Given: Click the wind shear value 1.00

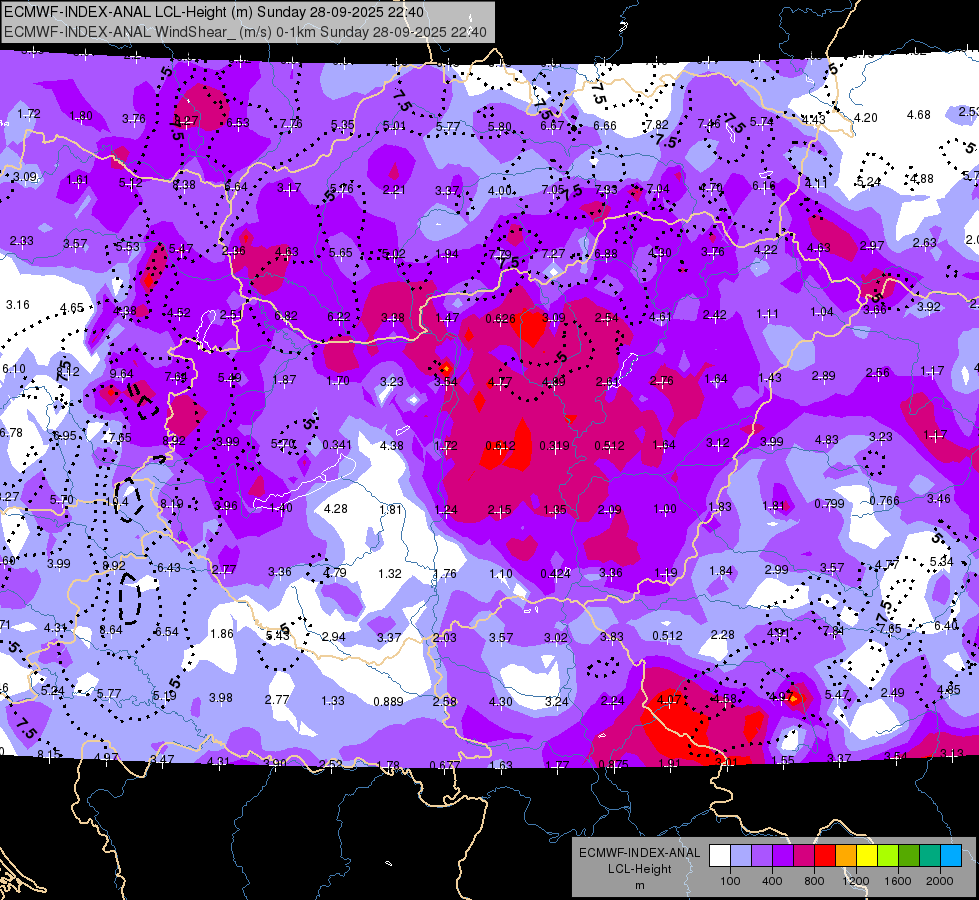Looking at the screenshot, I should [664, 509].
